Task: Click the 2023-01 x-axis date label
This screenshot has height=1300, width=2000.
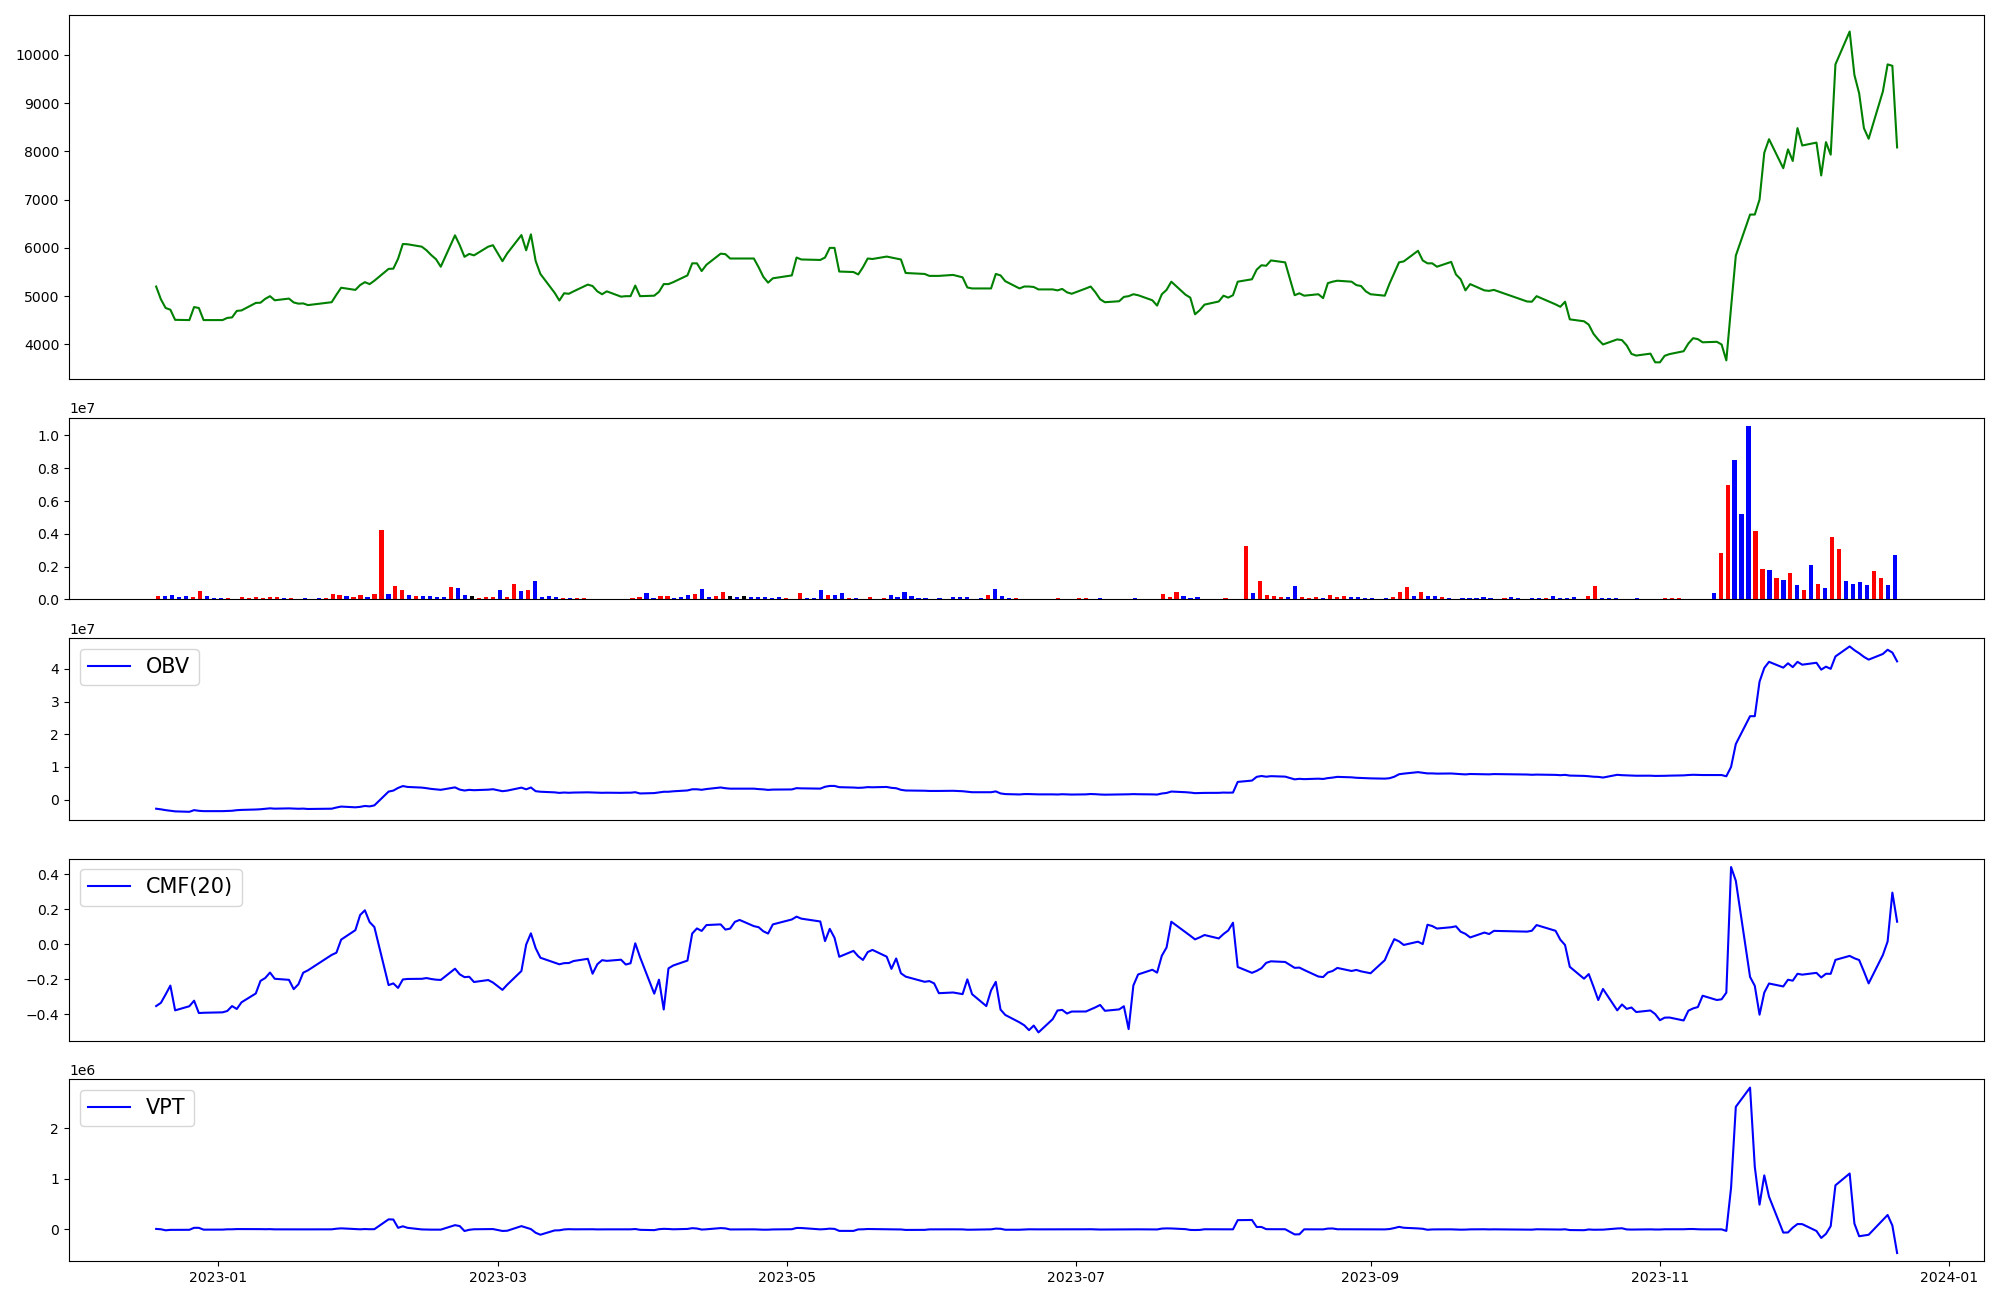Action: coord(218,1277)
